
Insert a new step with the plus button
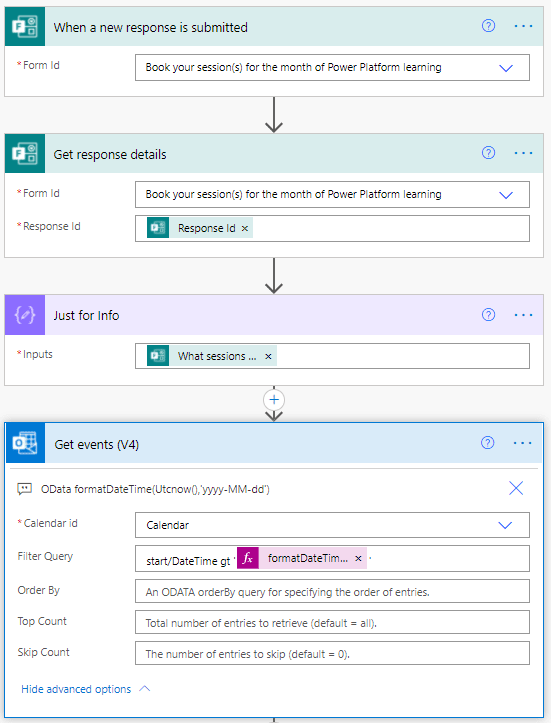[274, 399]
